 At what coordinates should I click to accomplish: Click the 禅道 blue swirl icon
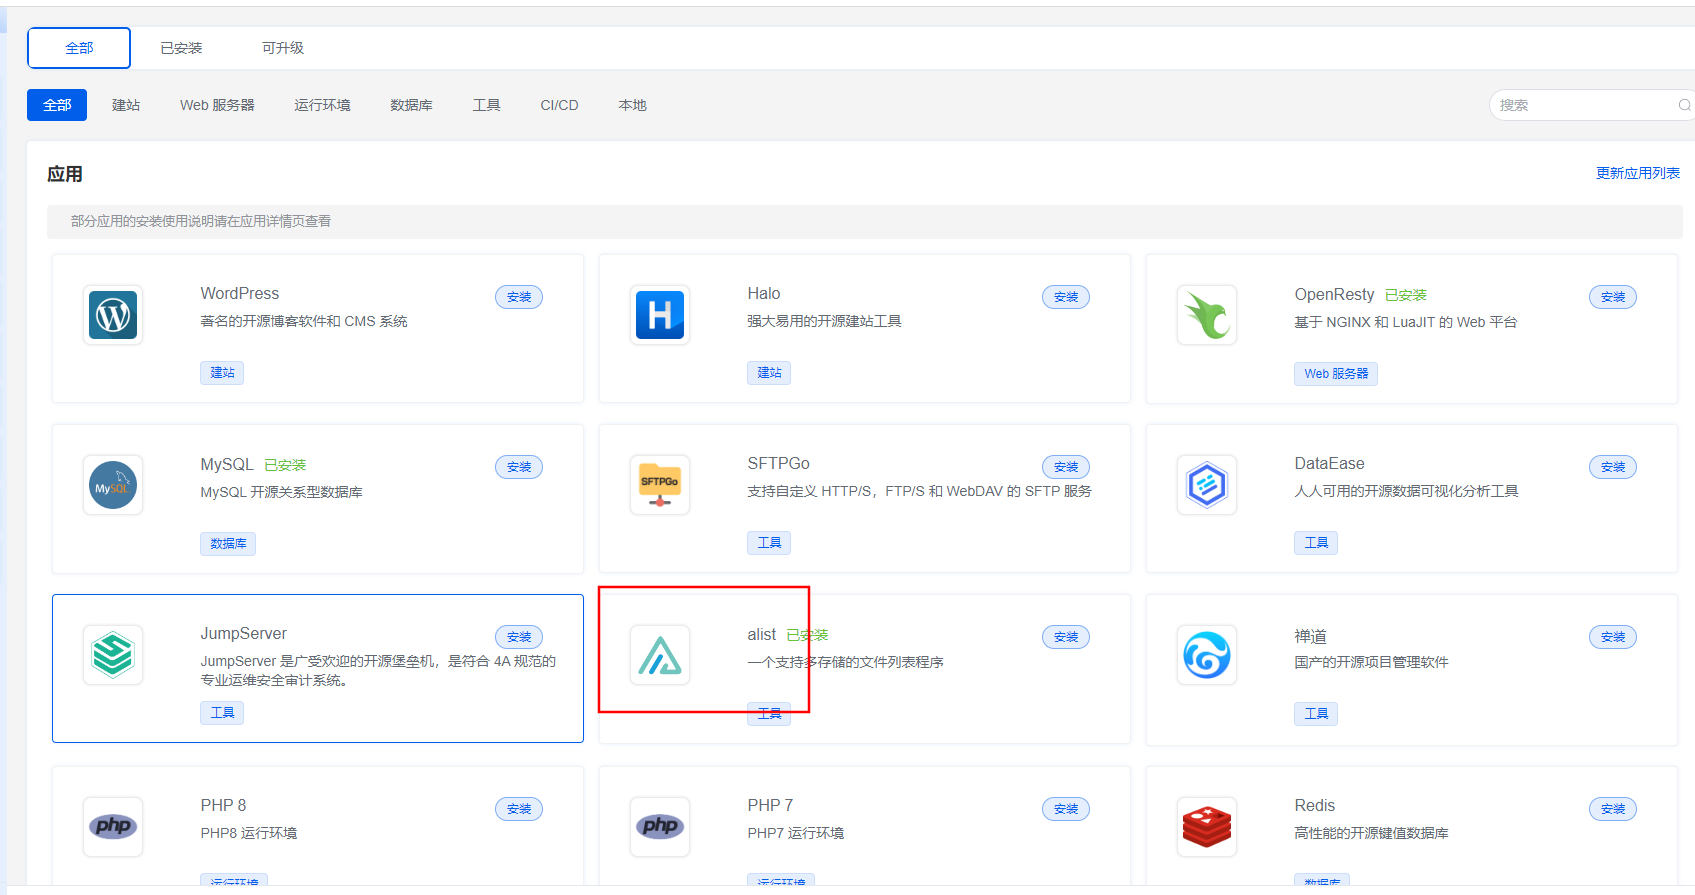coord(1207,655)
